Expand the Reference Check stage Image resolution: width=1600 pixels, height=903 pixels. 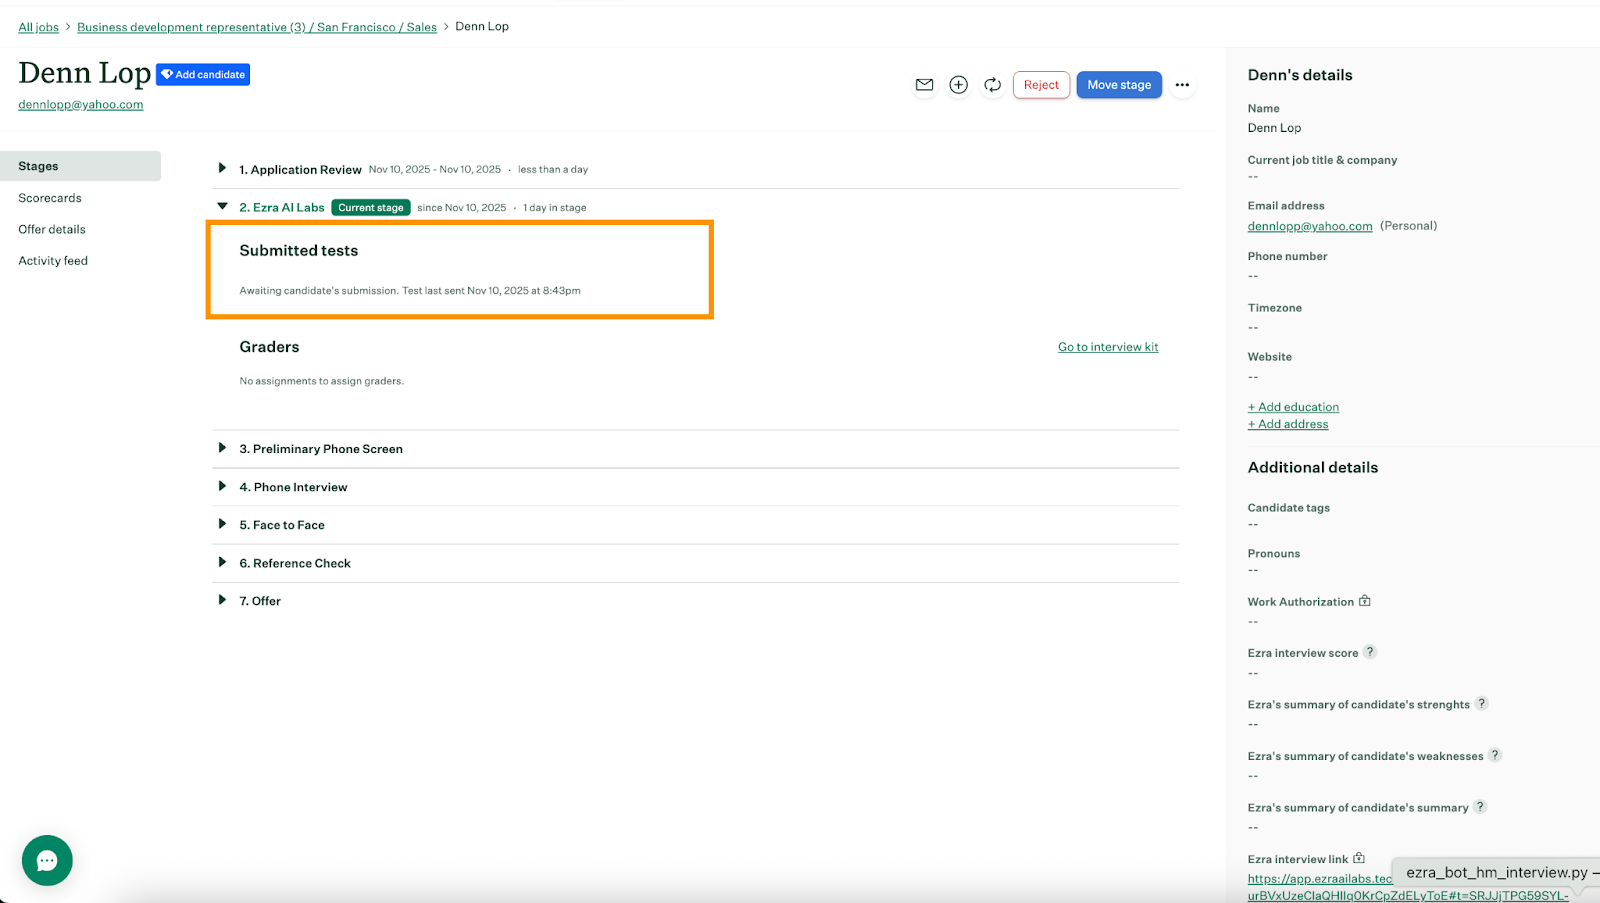222,562
